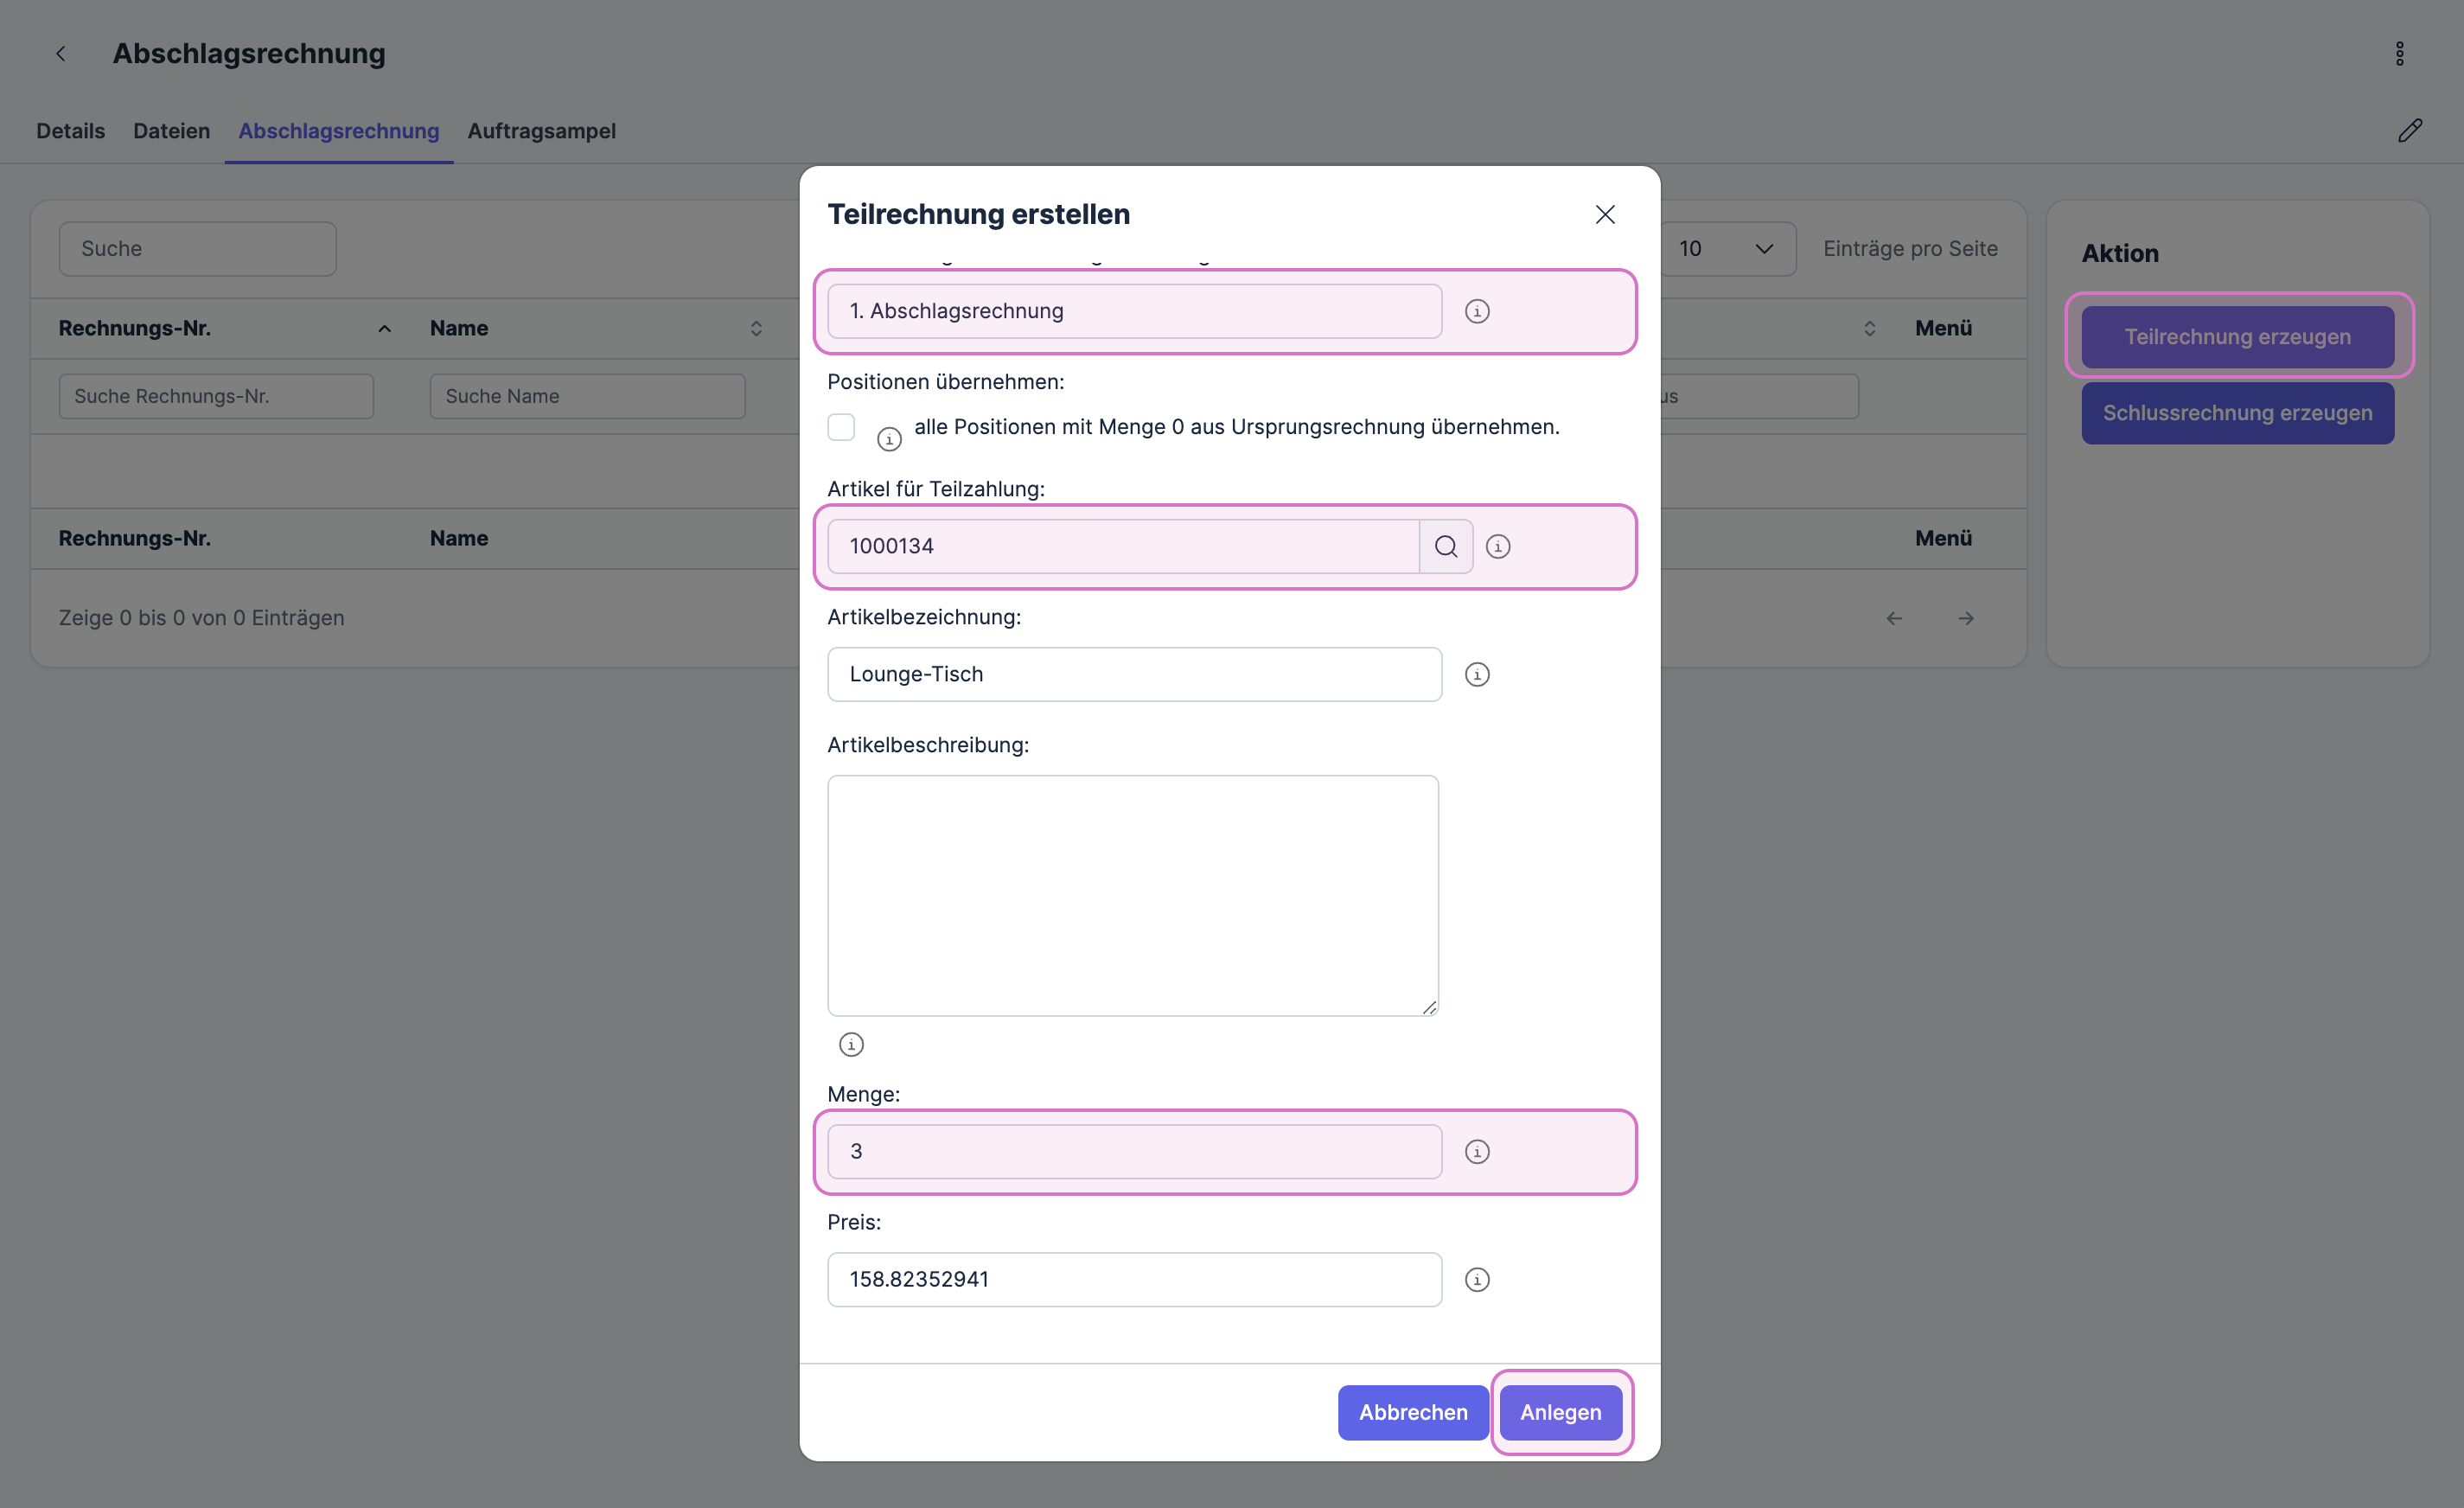The image size is (2464, 1508).
Task: Open the Dateien tab
Action: pyautogui.click(x=171, y=131)
